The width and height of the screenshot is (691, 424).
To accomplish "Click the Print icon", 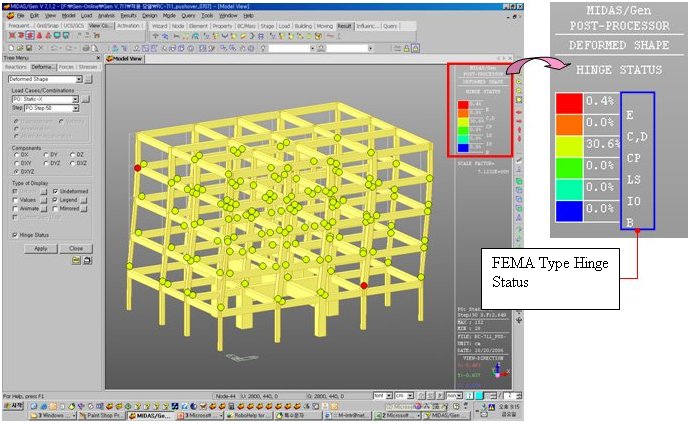I will coord(86,48).
